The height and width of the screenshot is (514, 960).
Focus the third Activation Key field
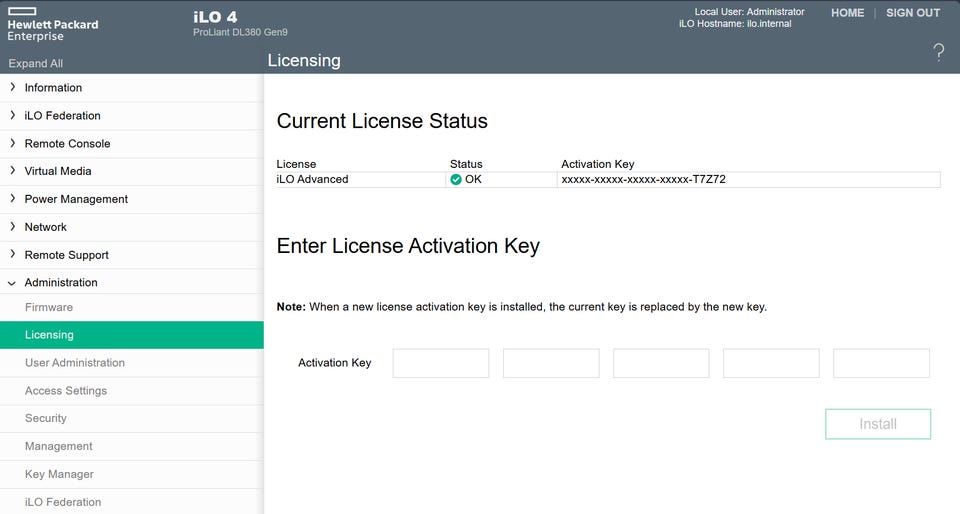661,363
